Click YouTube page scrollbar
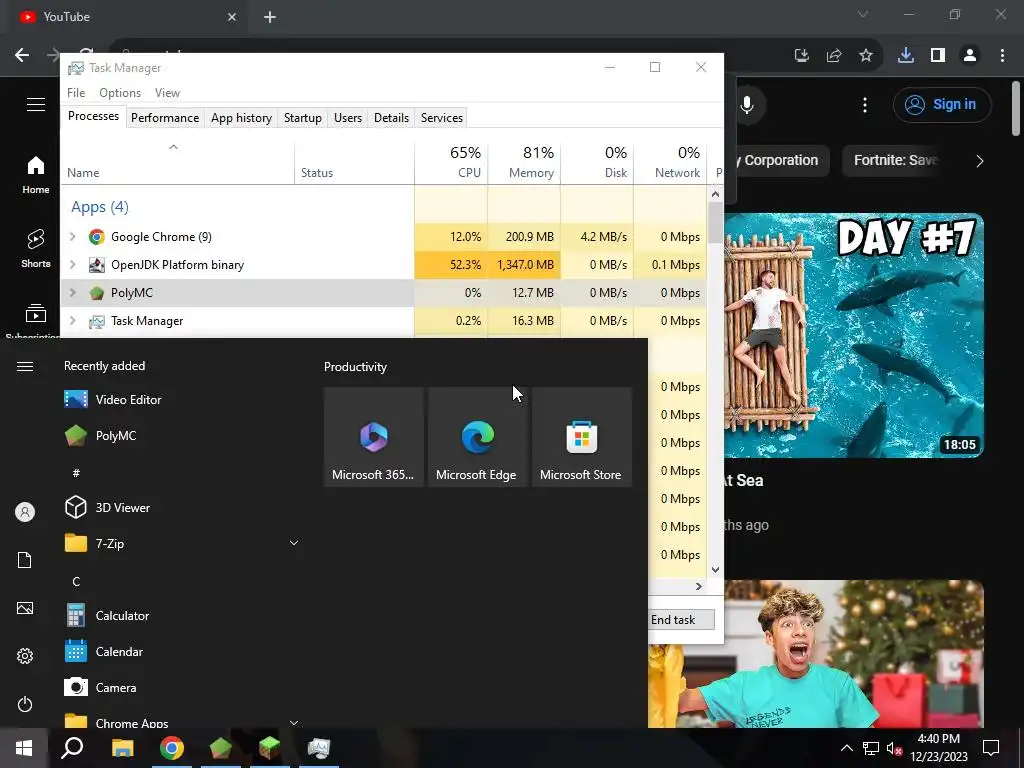The width and height of the screenshot is (1024, 768). click(1016, 108)
